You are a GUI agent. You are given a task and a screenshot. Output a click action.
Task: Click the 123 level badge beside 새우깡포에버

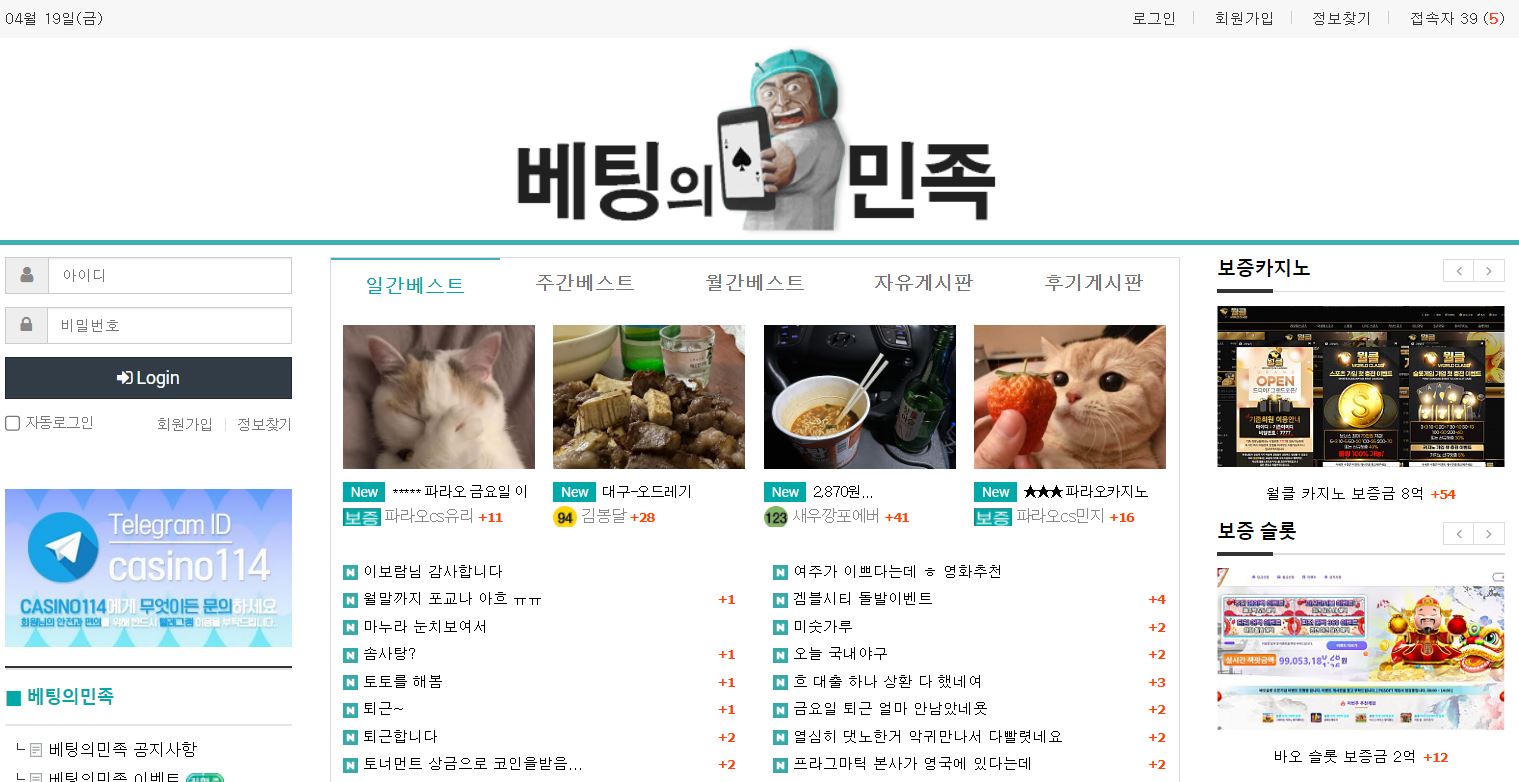[x=775, y=518]
